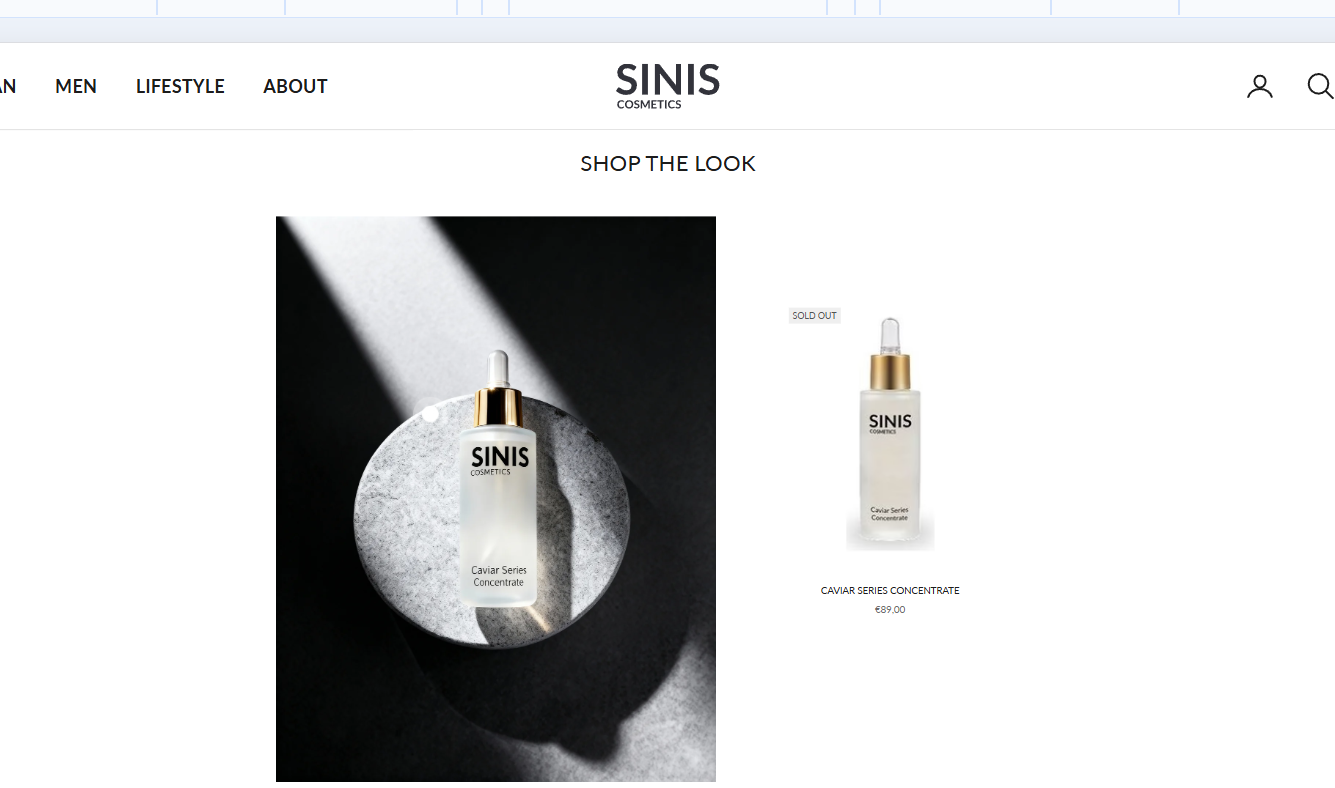Open the Caviar Series Concentrate title link
Image resolution: width=1335 pixels, height=788 pixels.
(890, 591)
